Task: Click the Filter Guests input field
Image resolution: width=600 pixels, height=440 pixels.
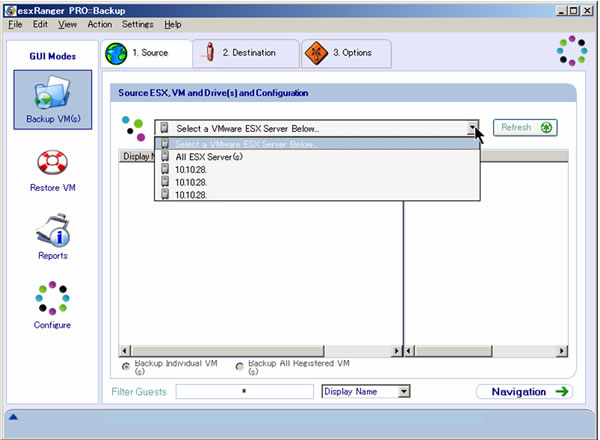Action: (245, 391)
